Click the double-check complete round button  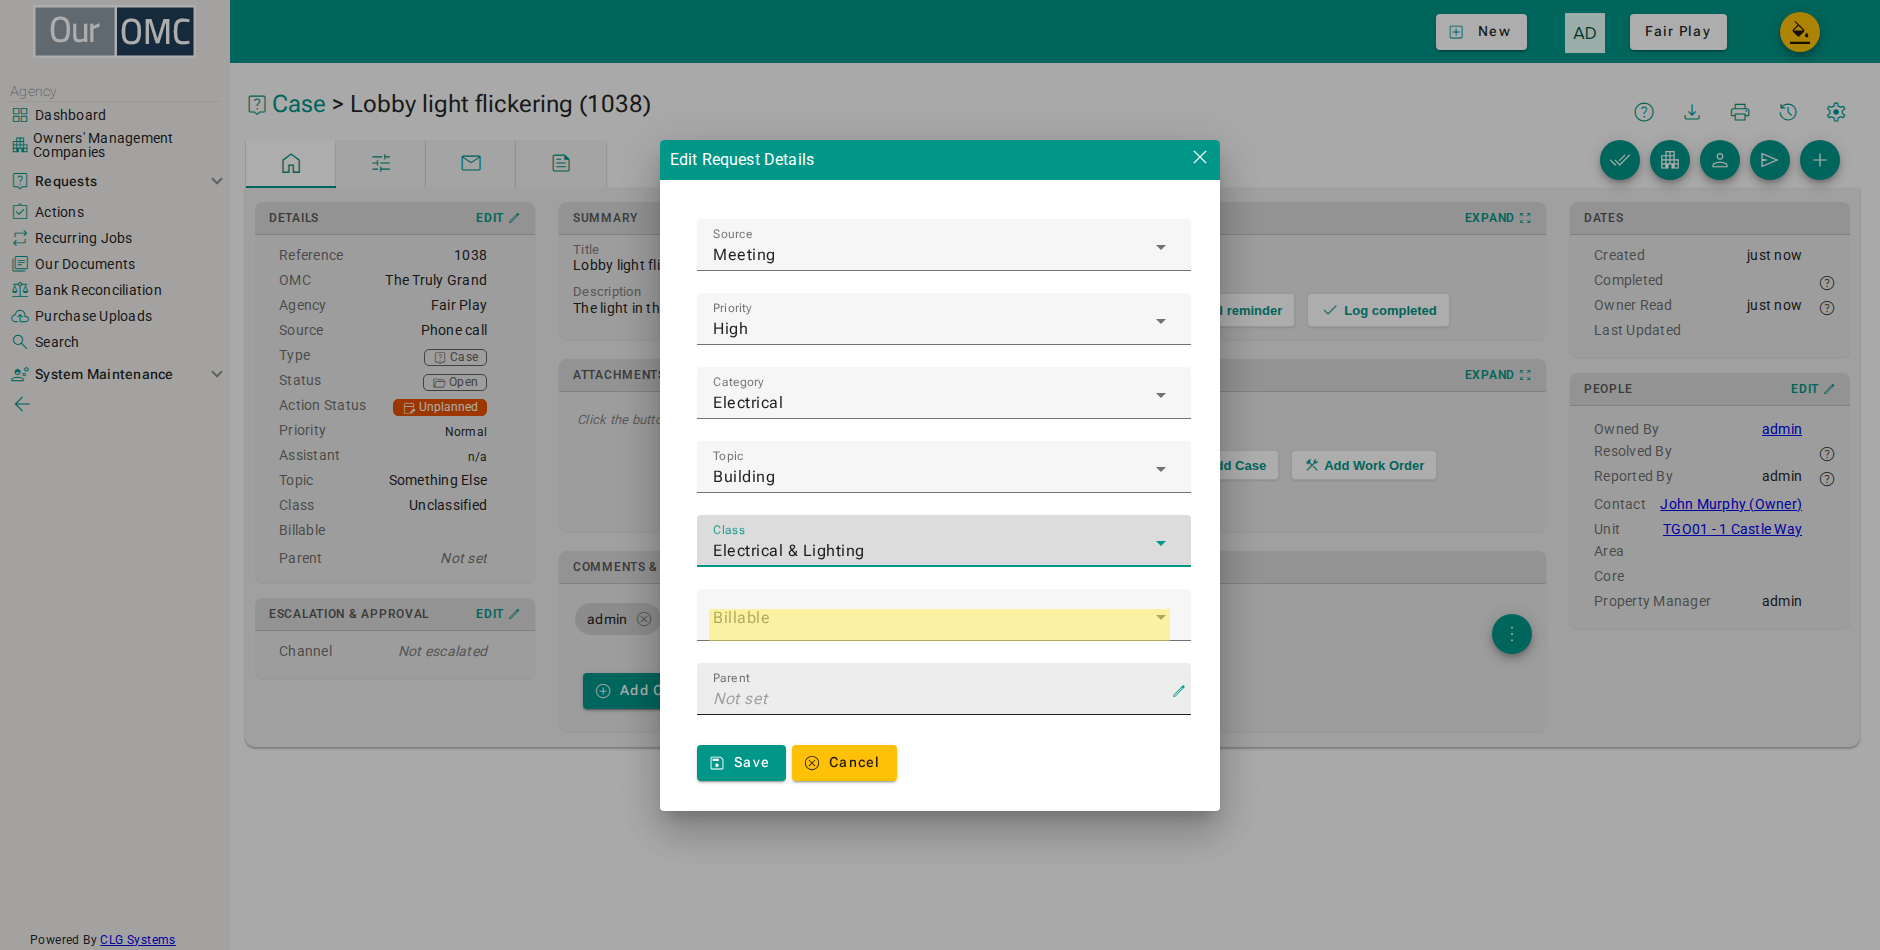(x=1620, y=160)
